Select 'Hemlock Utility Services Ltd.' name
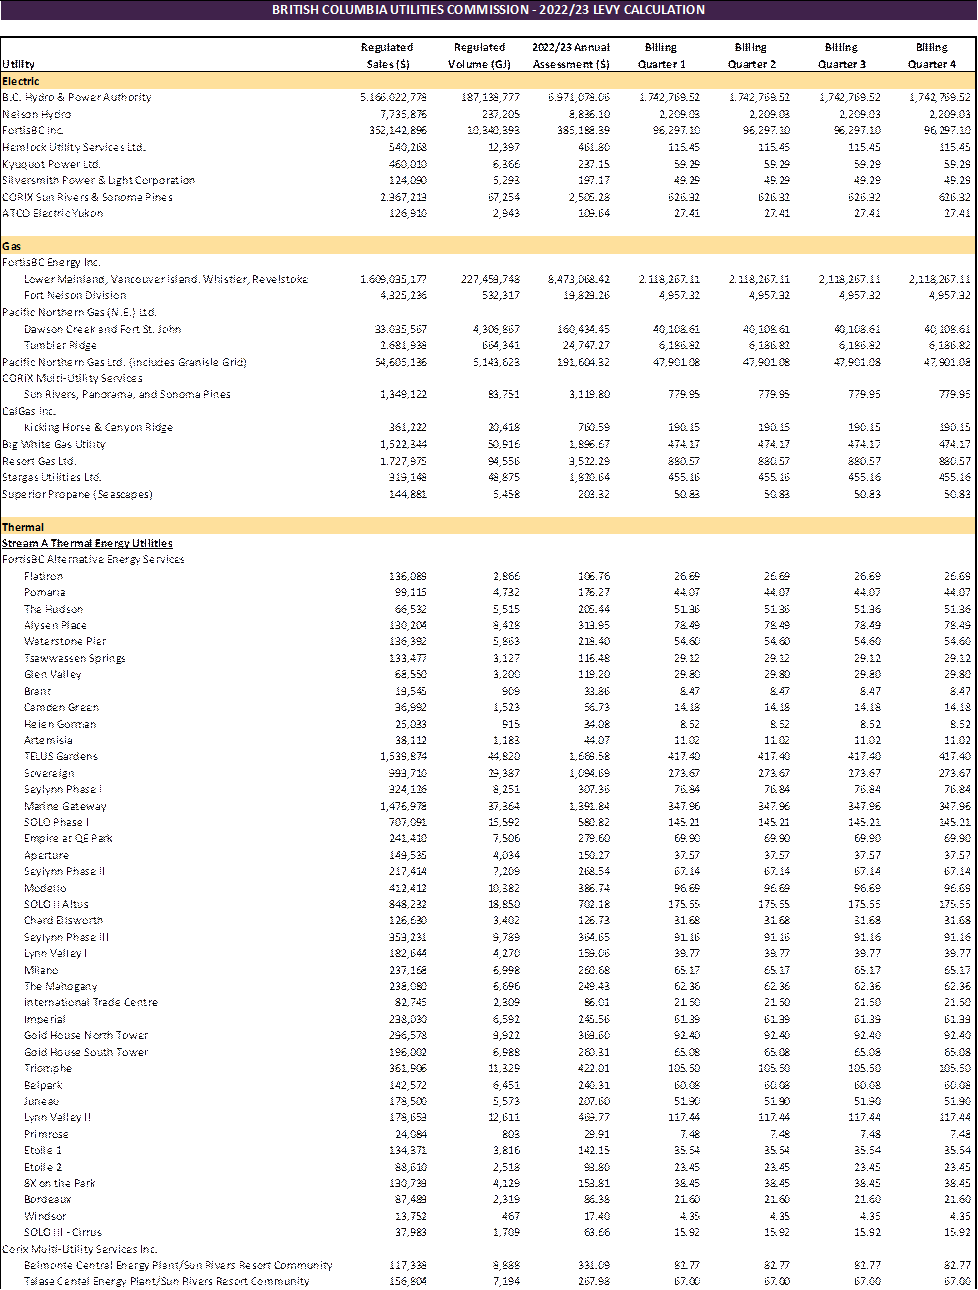Viewport: 978px width, 1290px height. [x=74, y=147]
